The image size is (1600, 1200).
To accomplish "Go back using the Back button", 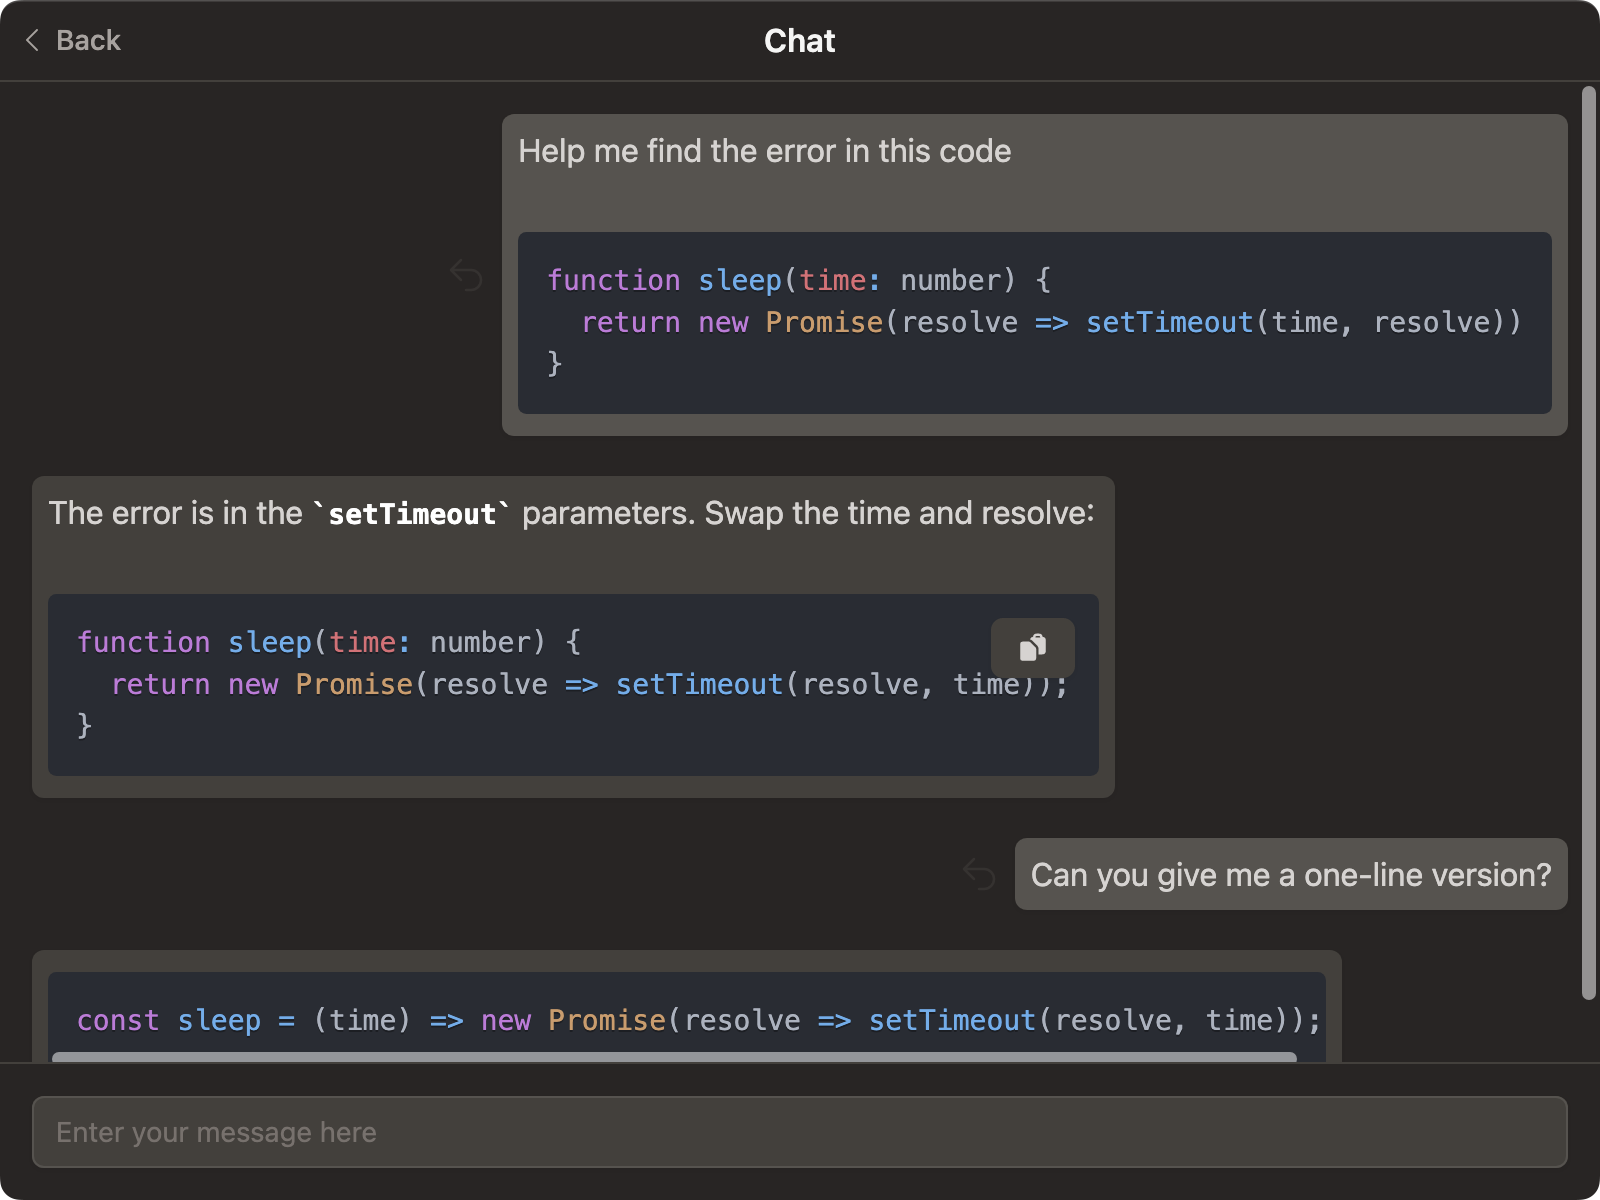I will point(72,40).
